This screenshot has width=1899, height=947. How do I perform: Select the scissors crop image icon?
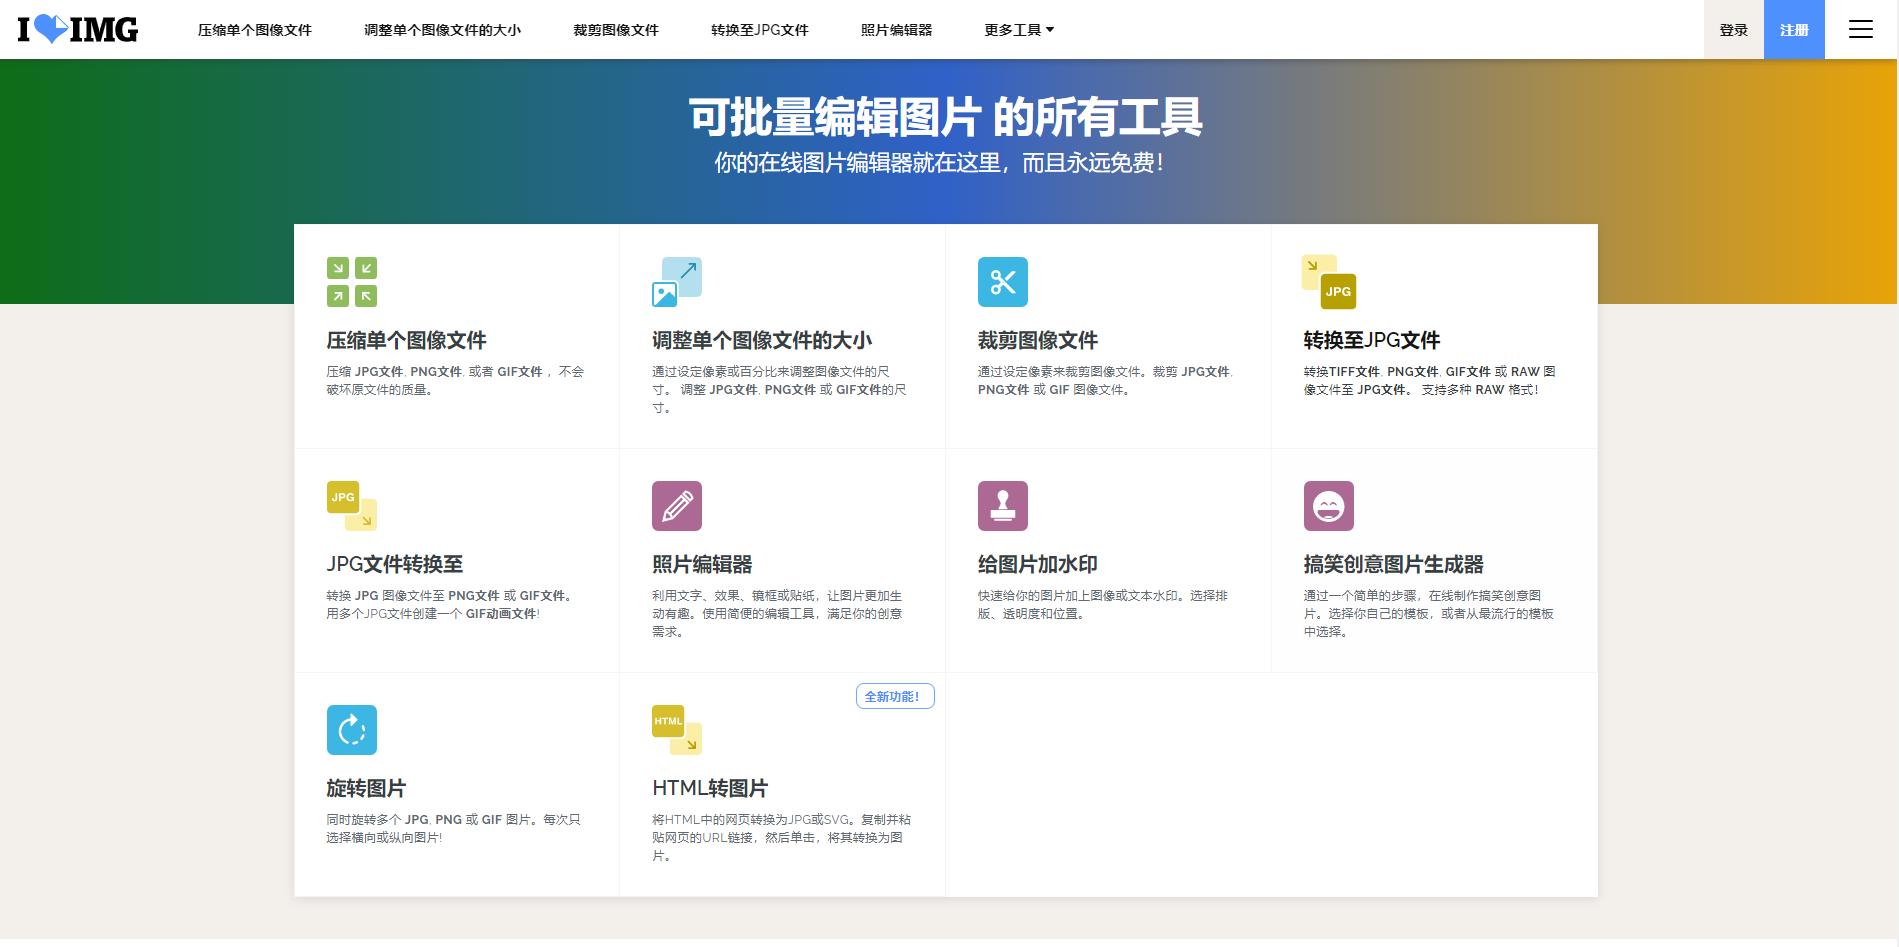(1003, 282)
